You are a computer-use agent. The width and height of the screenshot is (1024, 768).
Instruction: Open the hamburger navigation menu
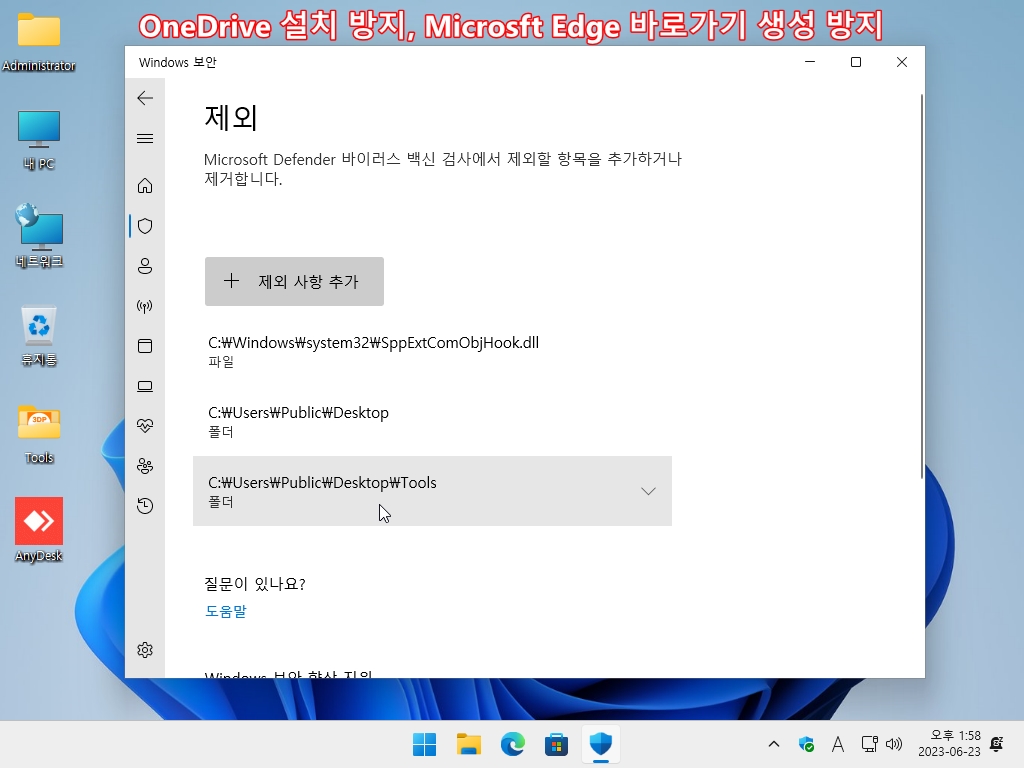point(145,138)
